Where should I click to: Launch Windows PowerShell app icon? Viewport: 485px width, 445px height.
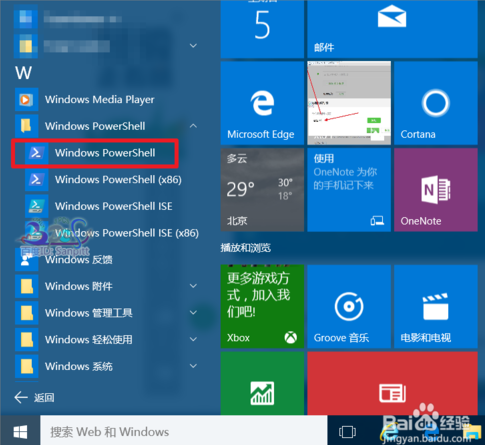click(36, 153)
